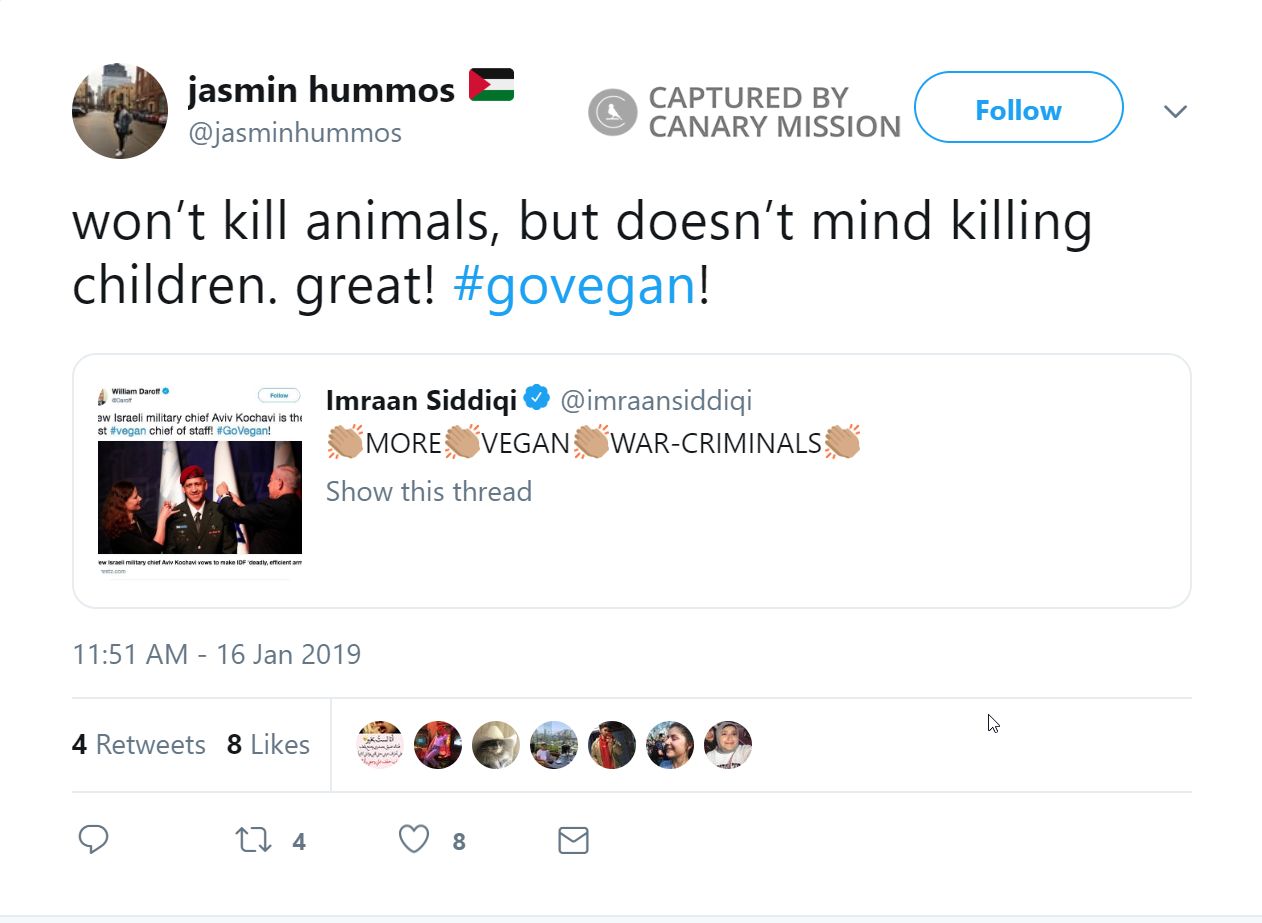Expand the tweet options chevron menu
Image resolution: width=1262 pixels, height=923 pixels.
[1176, 111]
